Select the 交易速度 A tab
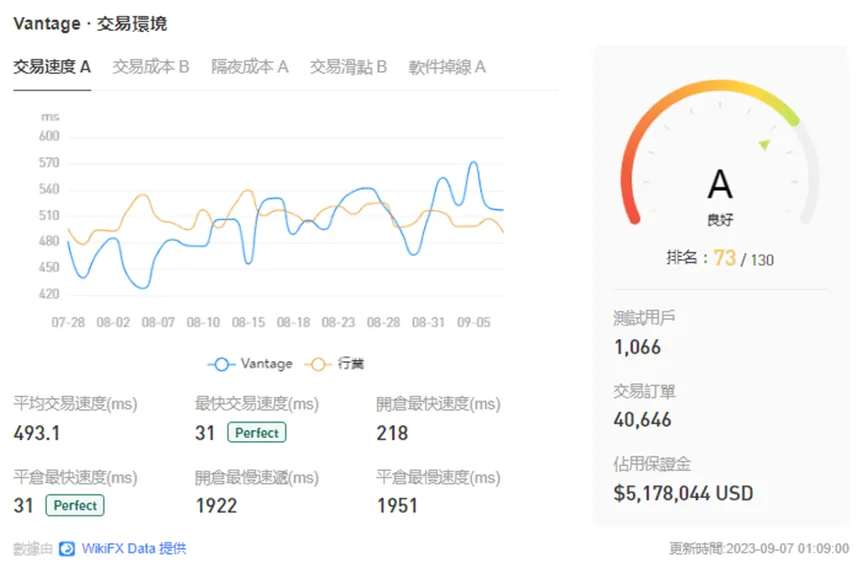This screenshot has width=864, height=563. (x=52, y=67)
